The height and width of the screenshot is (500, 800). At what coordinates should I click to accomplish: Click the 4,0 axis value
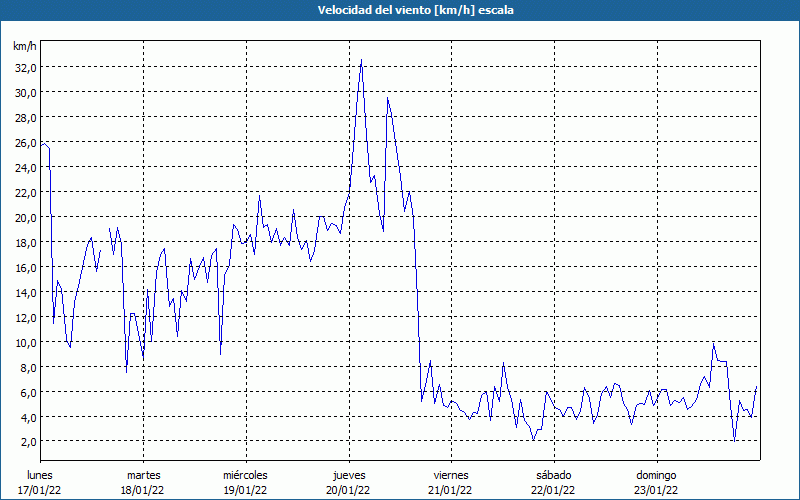pos(29,417)
